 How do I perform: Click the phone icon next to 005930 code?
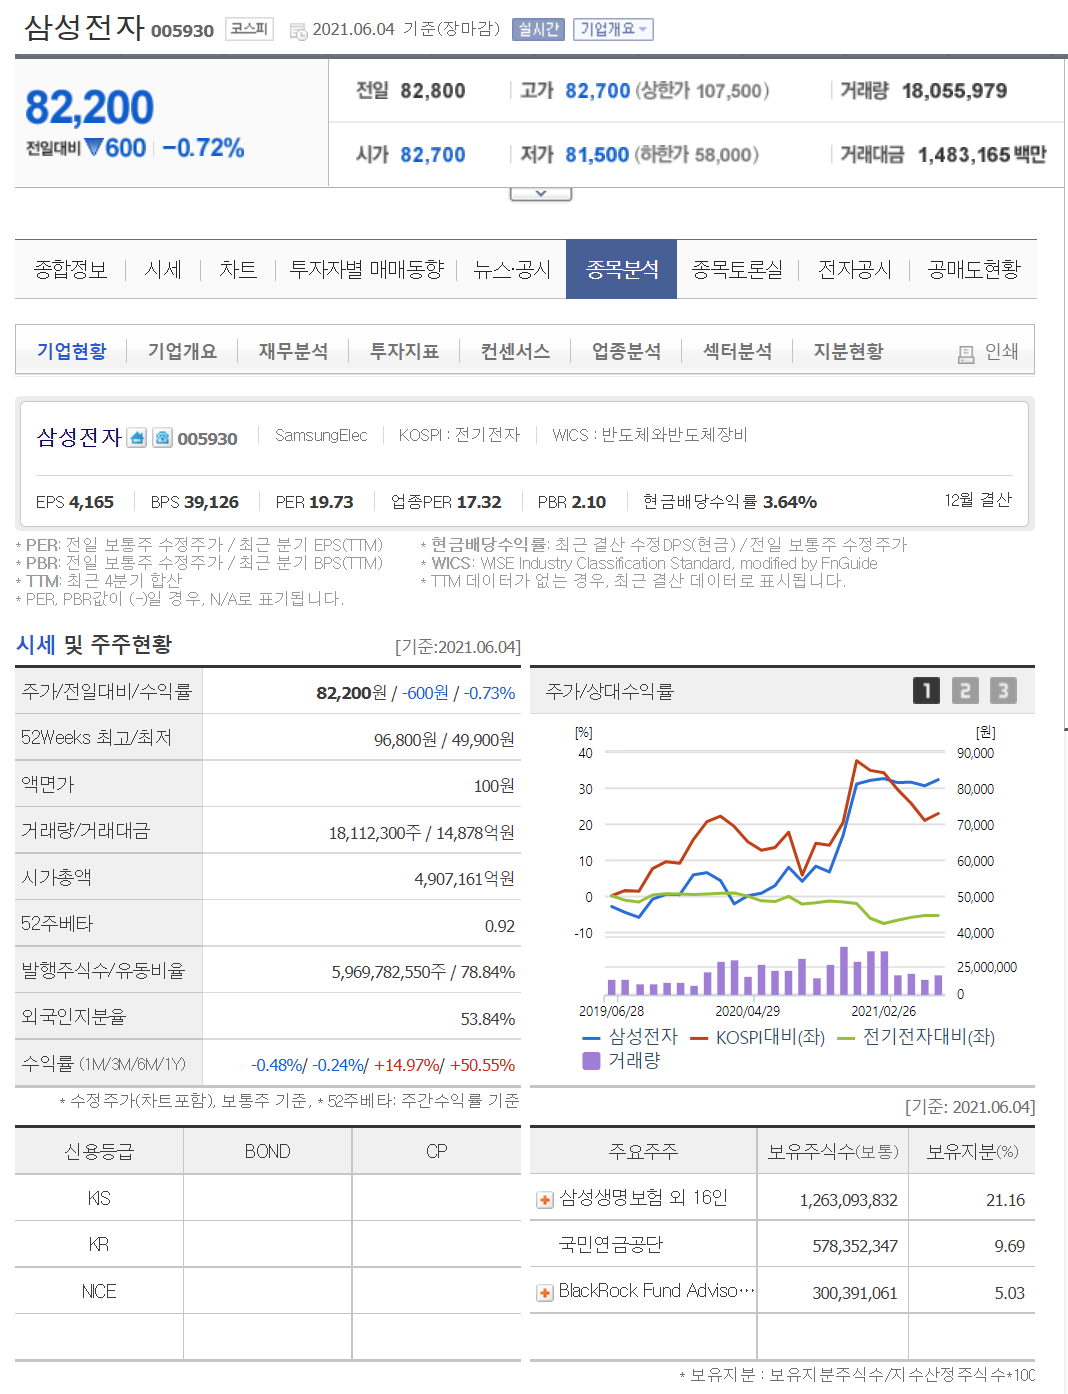click(163, 438)
